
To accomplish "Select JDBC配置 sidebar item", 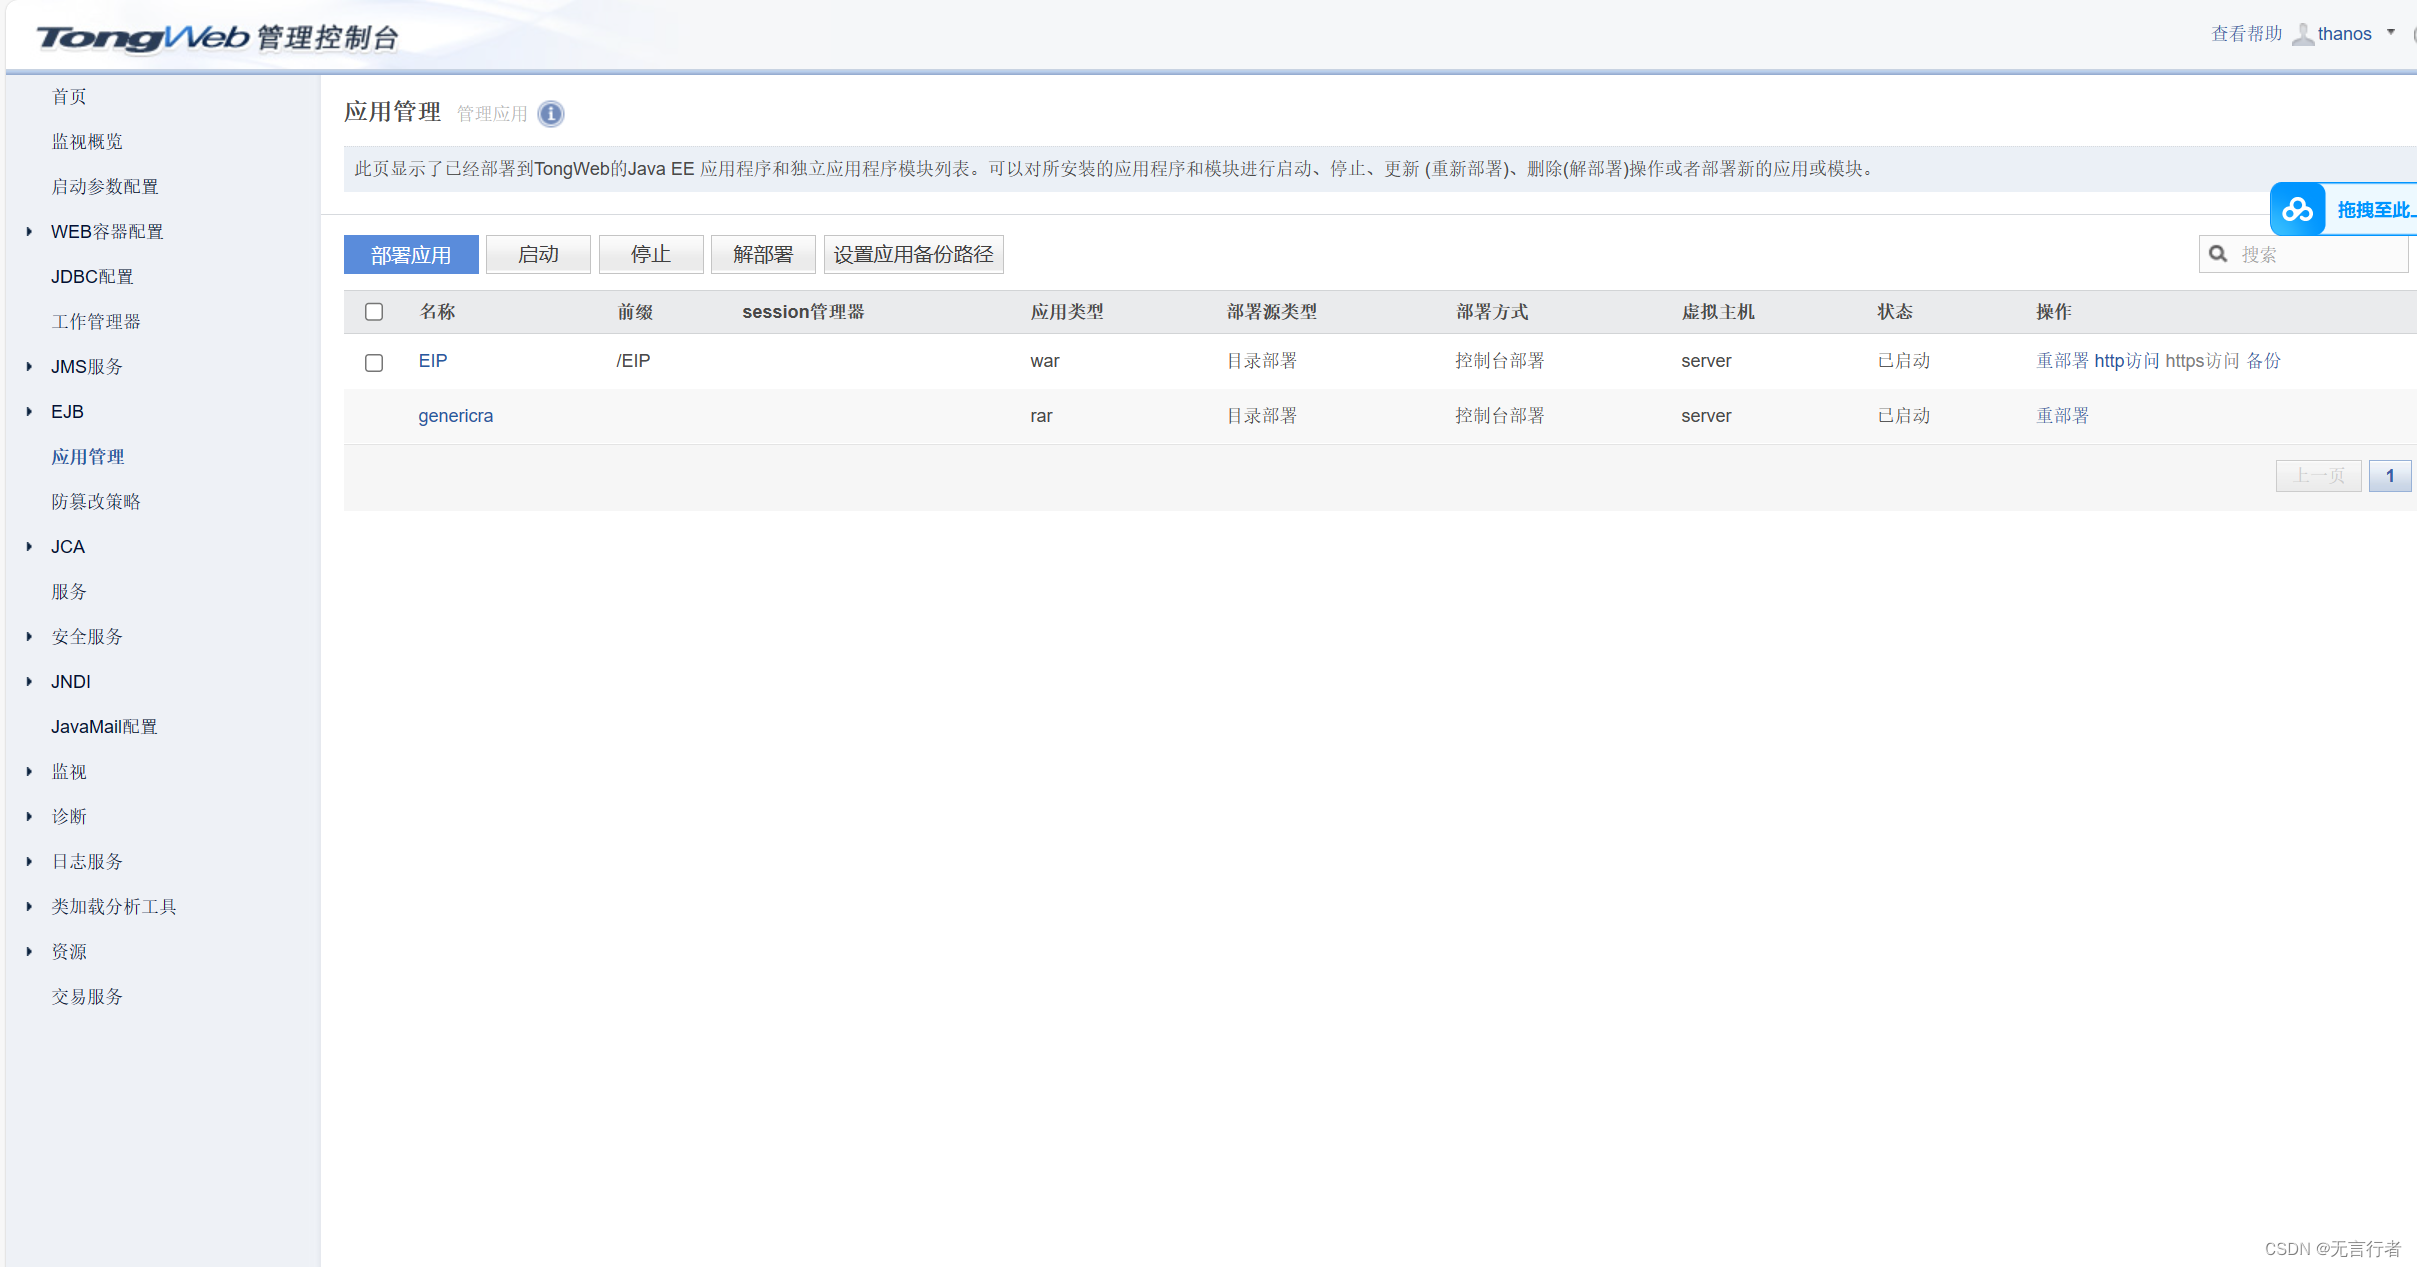I will click(92, 276).
